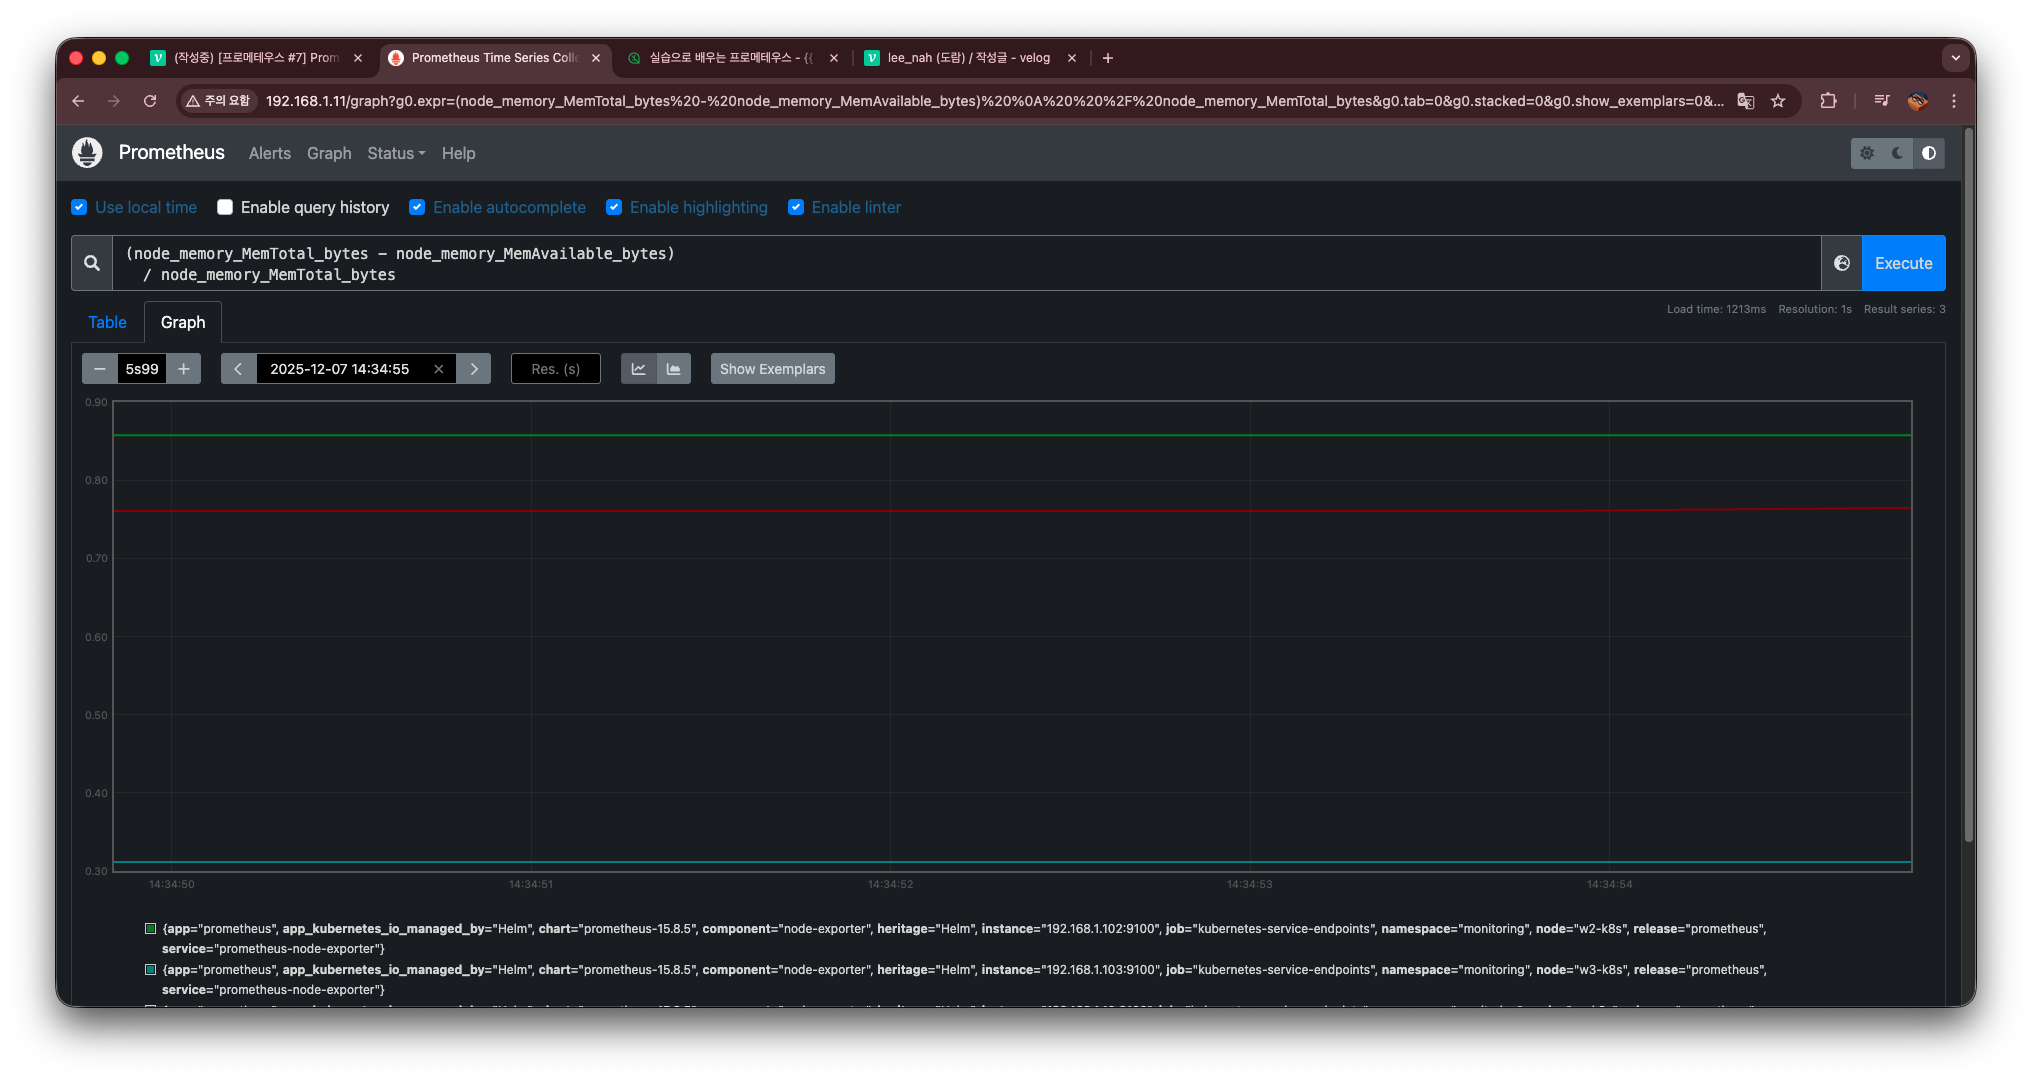This screenshot has height=1081, width=2032.
Task: Click Show Exemplars button
Action: [x=772, y=369]
